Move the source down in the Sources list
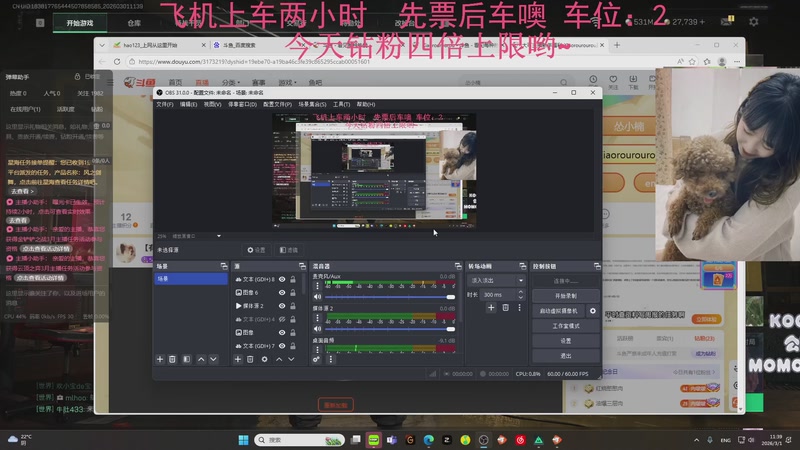 (x=291, y=359)
